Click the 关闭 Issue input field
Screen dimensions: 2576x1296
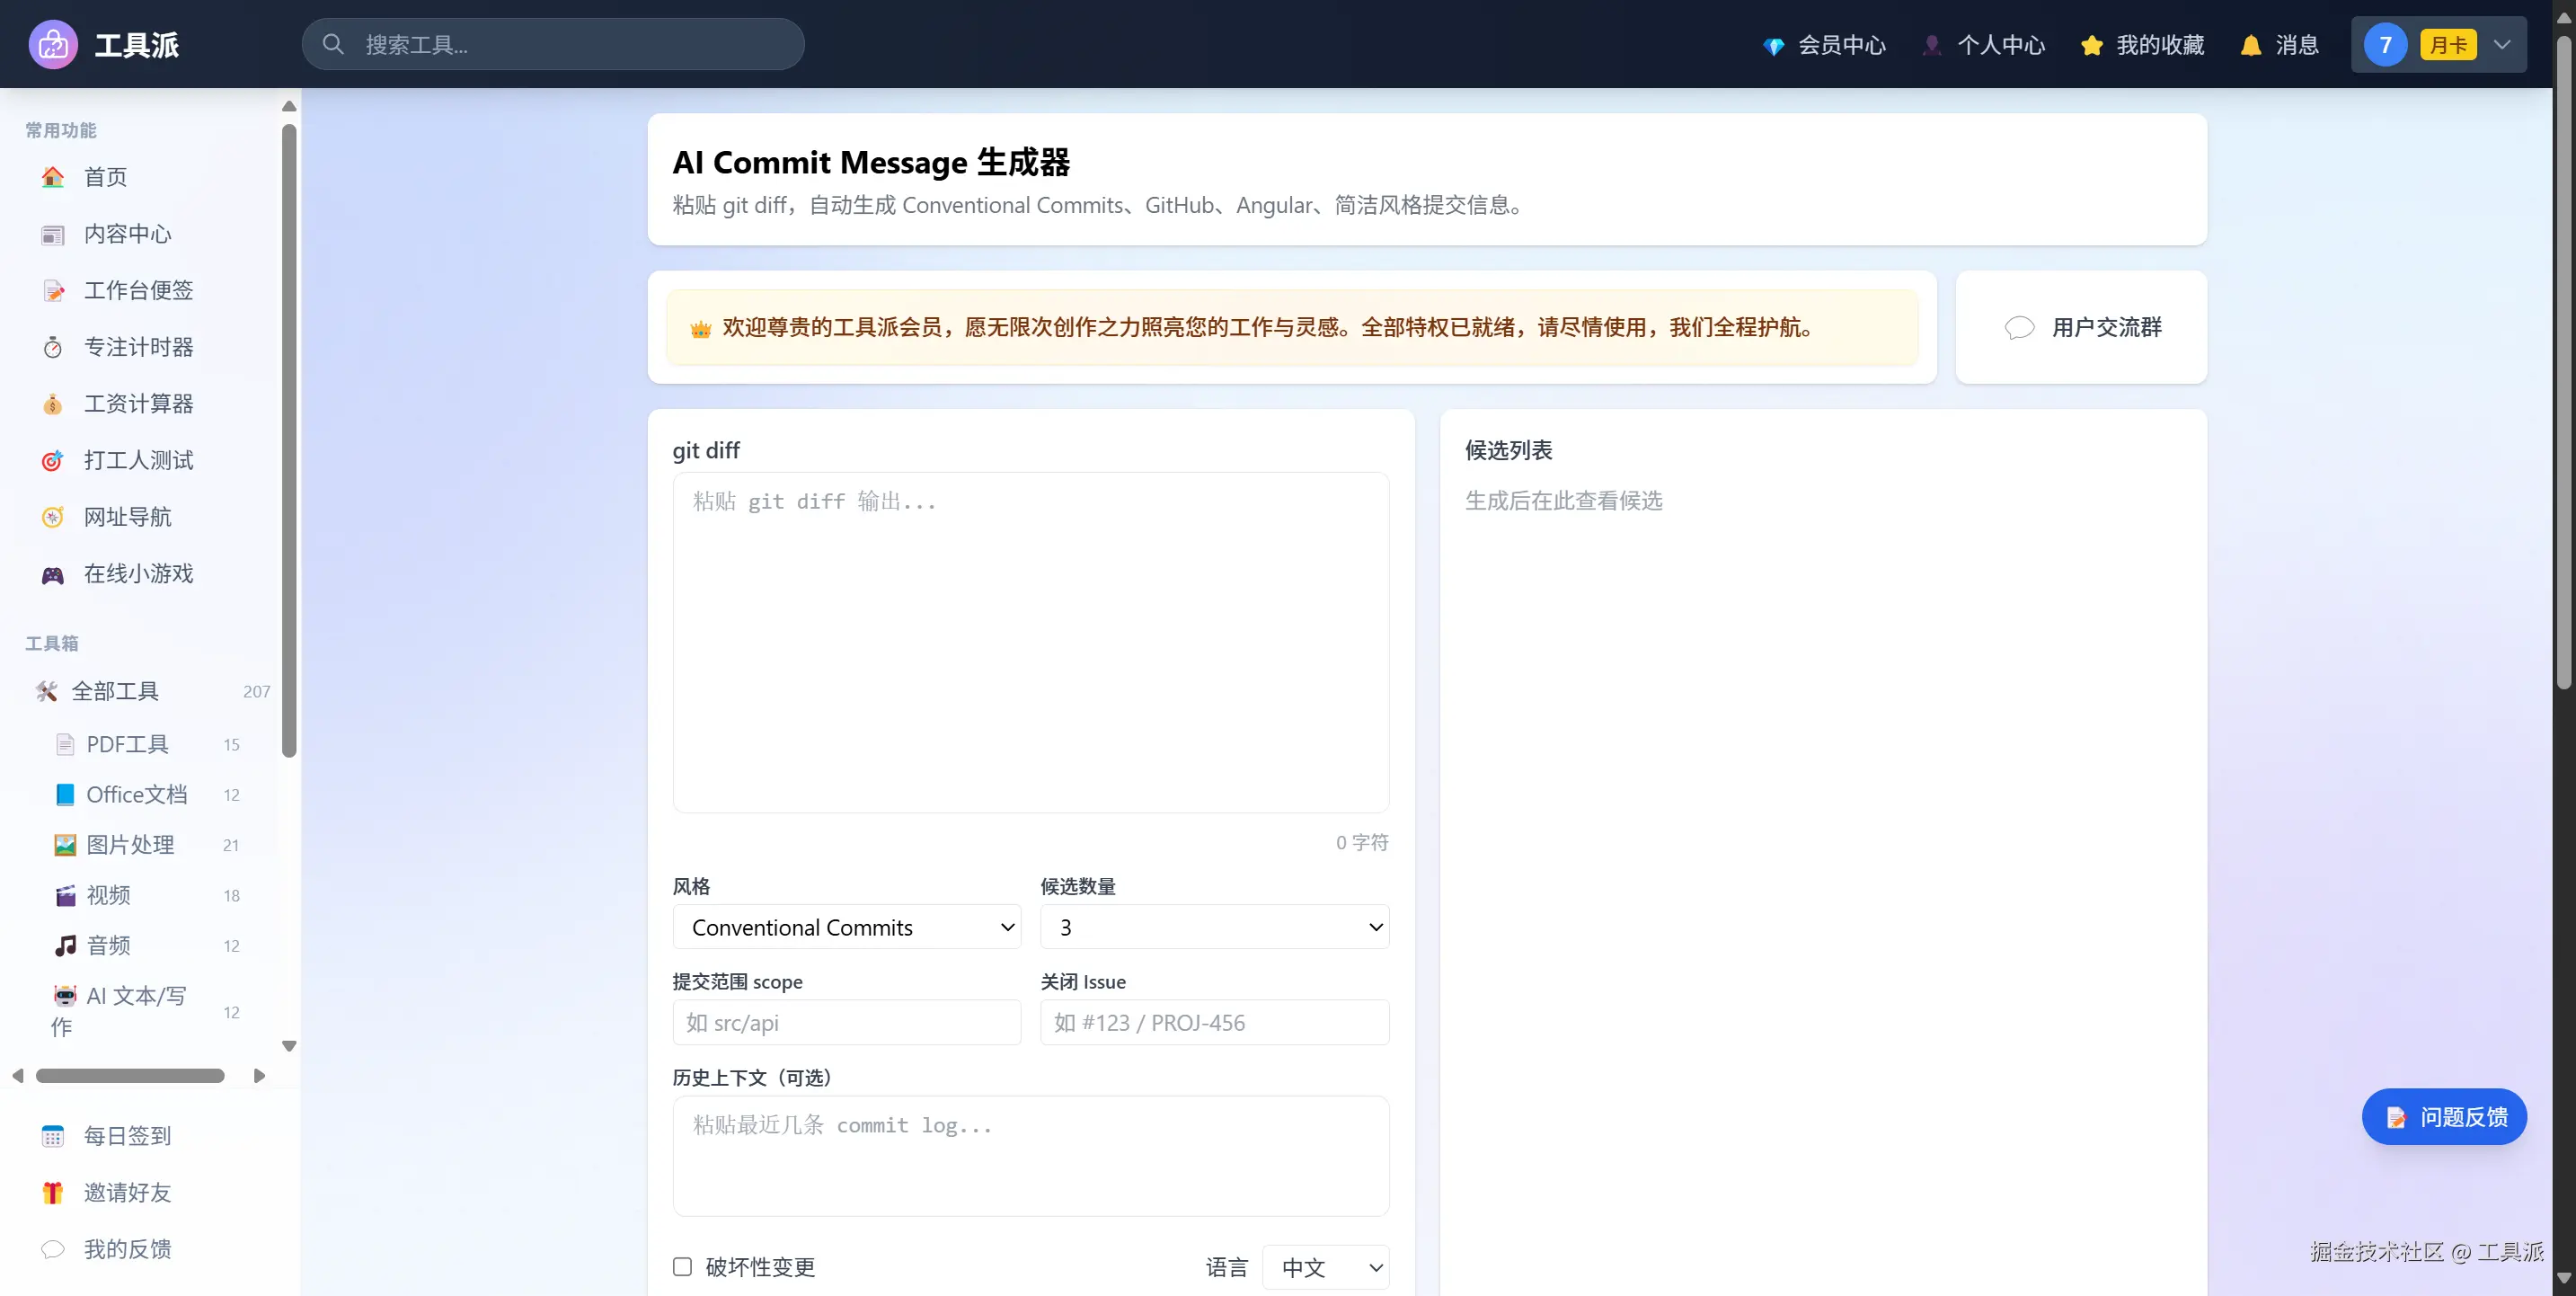coord(1214,1023)
